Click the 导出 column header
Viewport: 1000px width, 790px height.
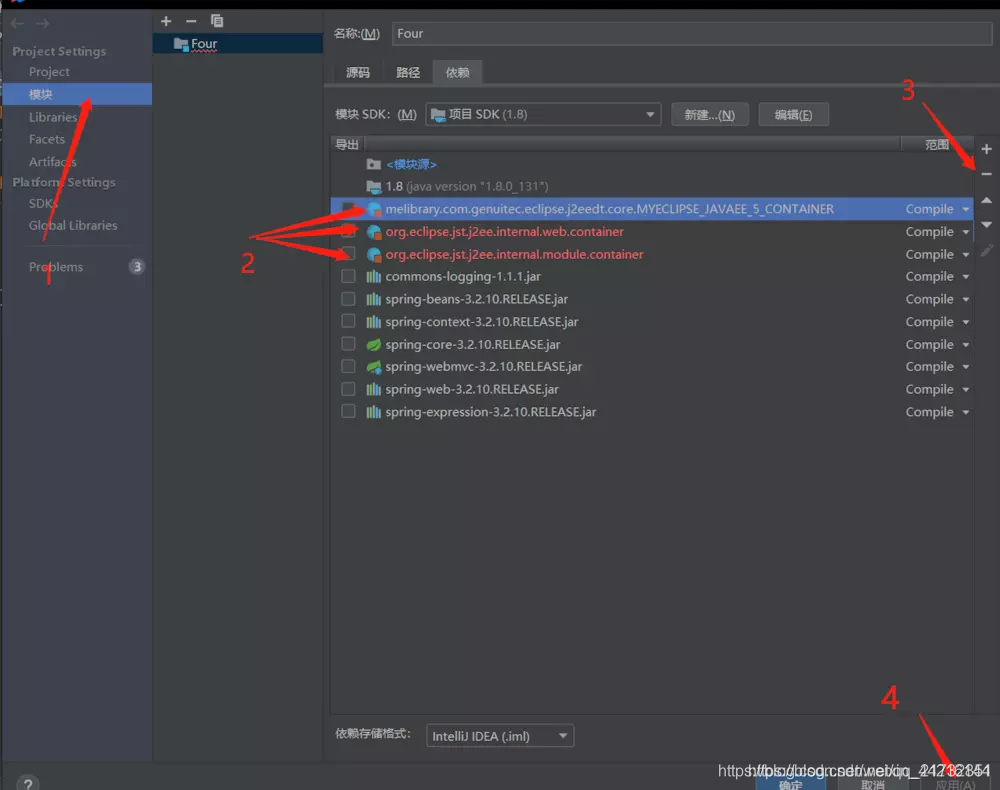347,145
